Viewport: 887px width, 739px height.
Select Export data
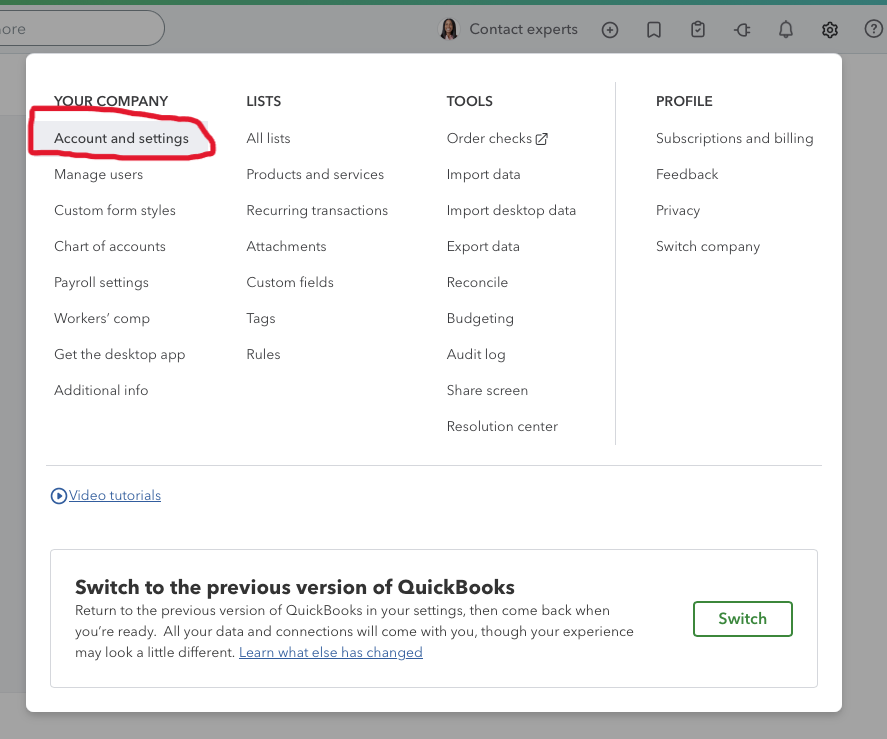tap(483, 246)
